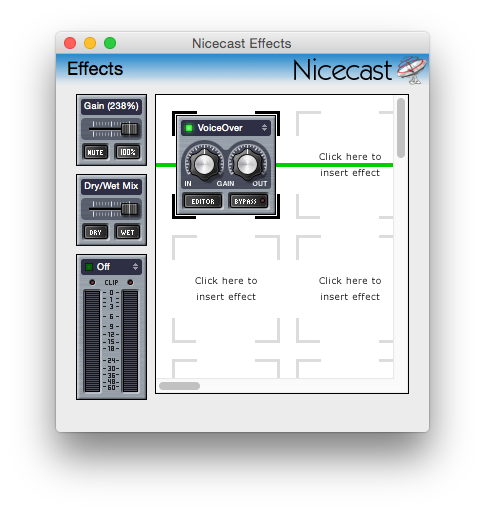485x512 pixels.
Task: Click the empty effect slot right of VoiceOver
Action: [x=345, y=165]
